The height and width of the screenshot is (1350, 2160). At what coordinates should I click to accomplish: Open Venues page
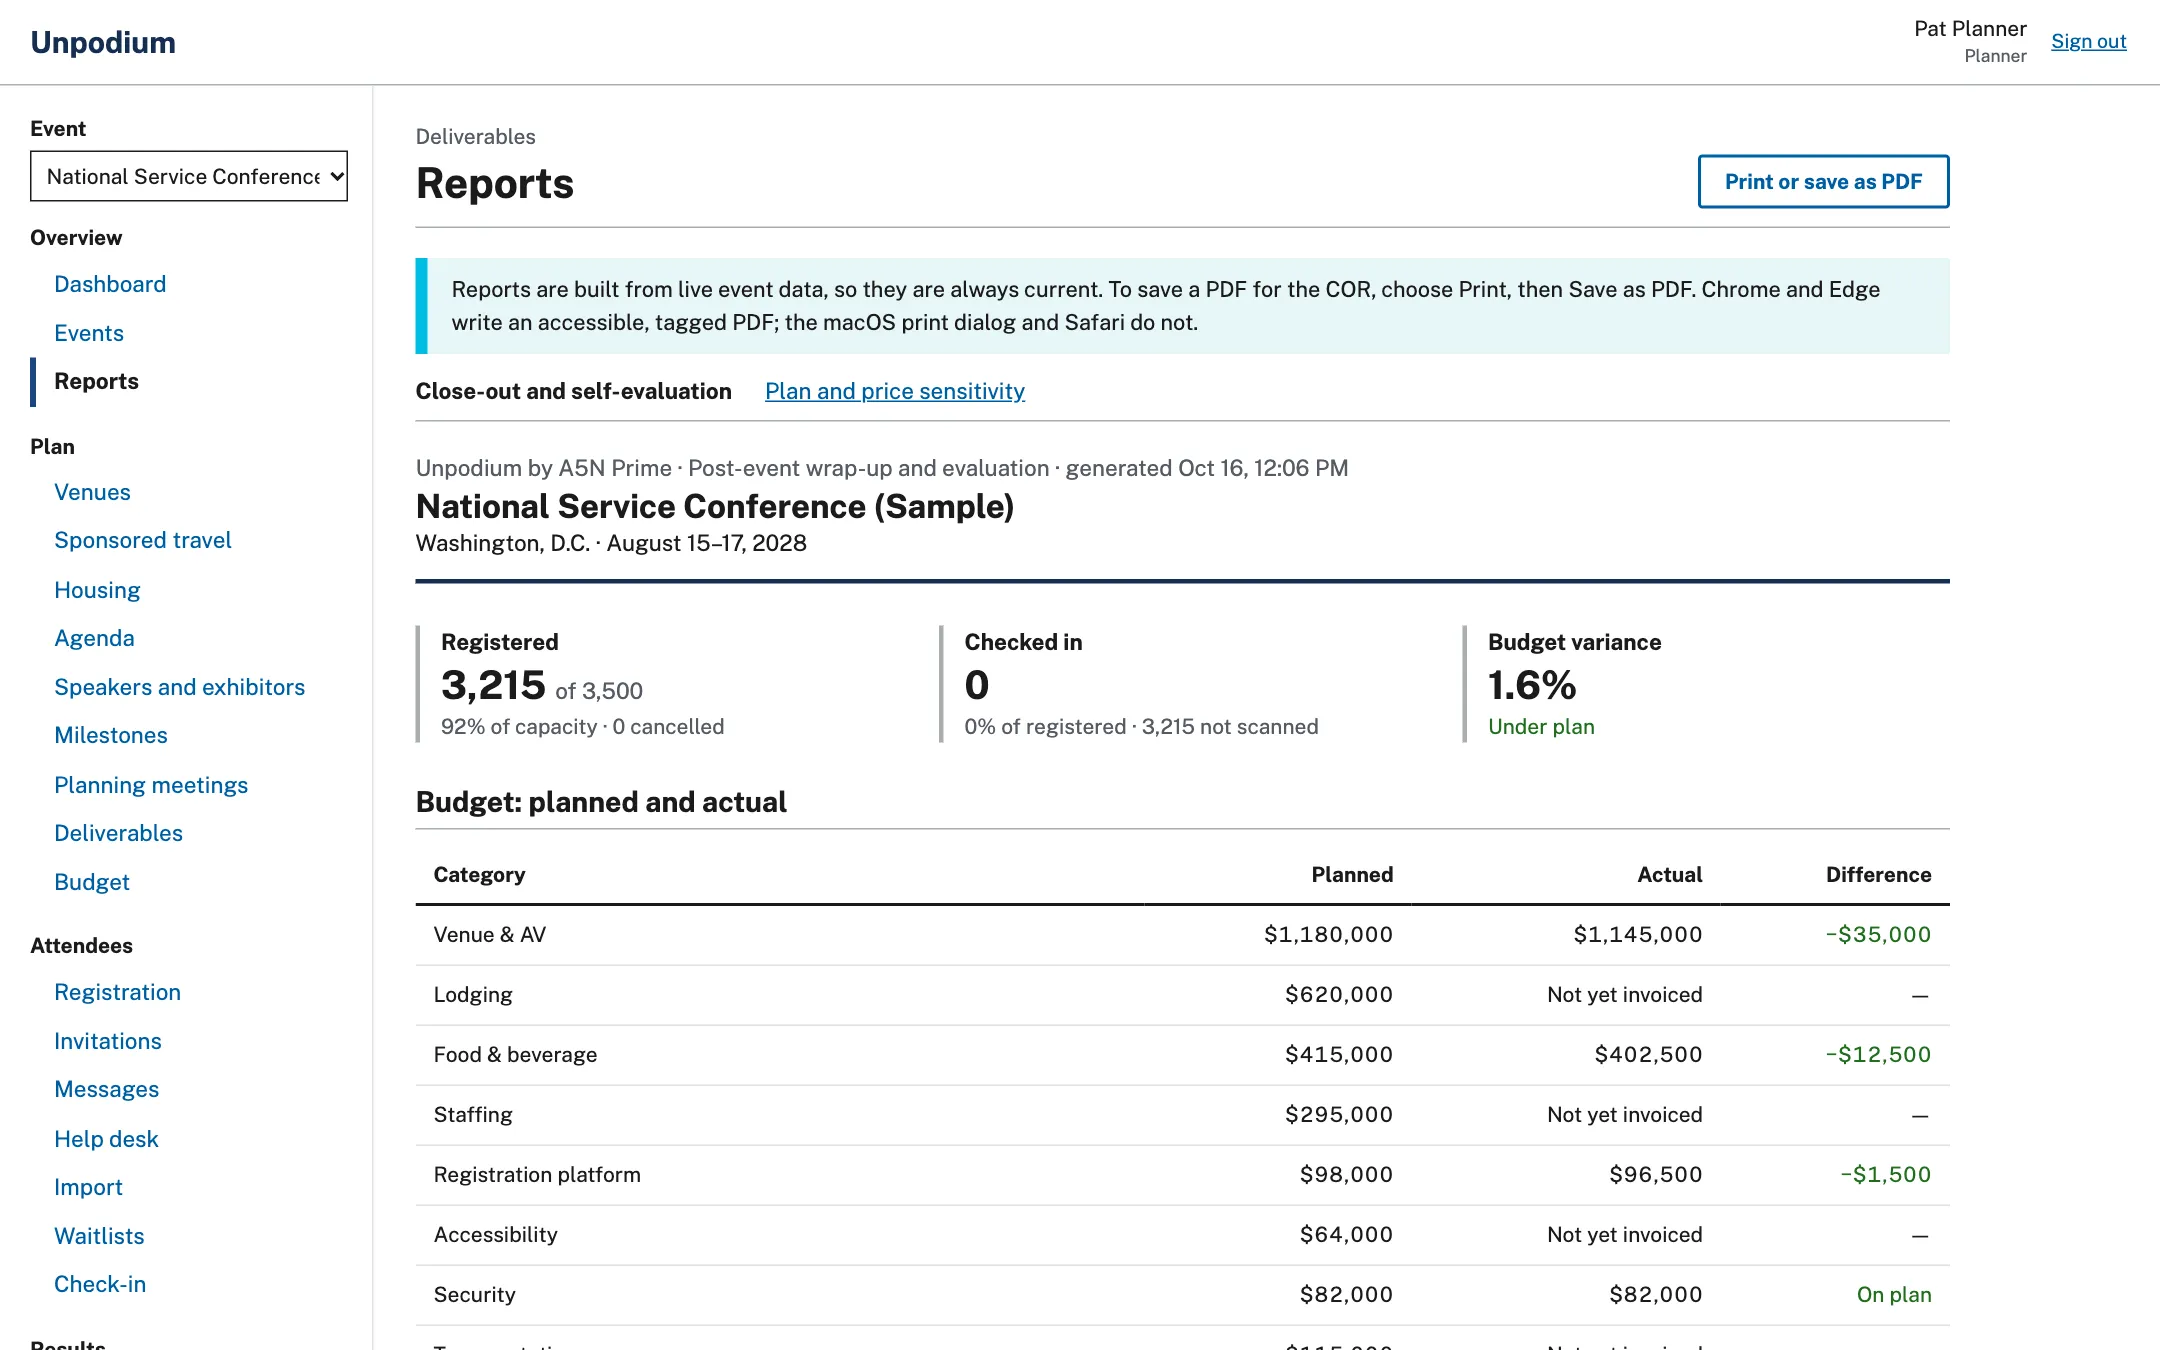pyautogui.click(x=92, y=492)
